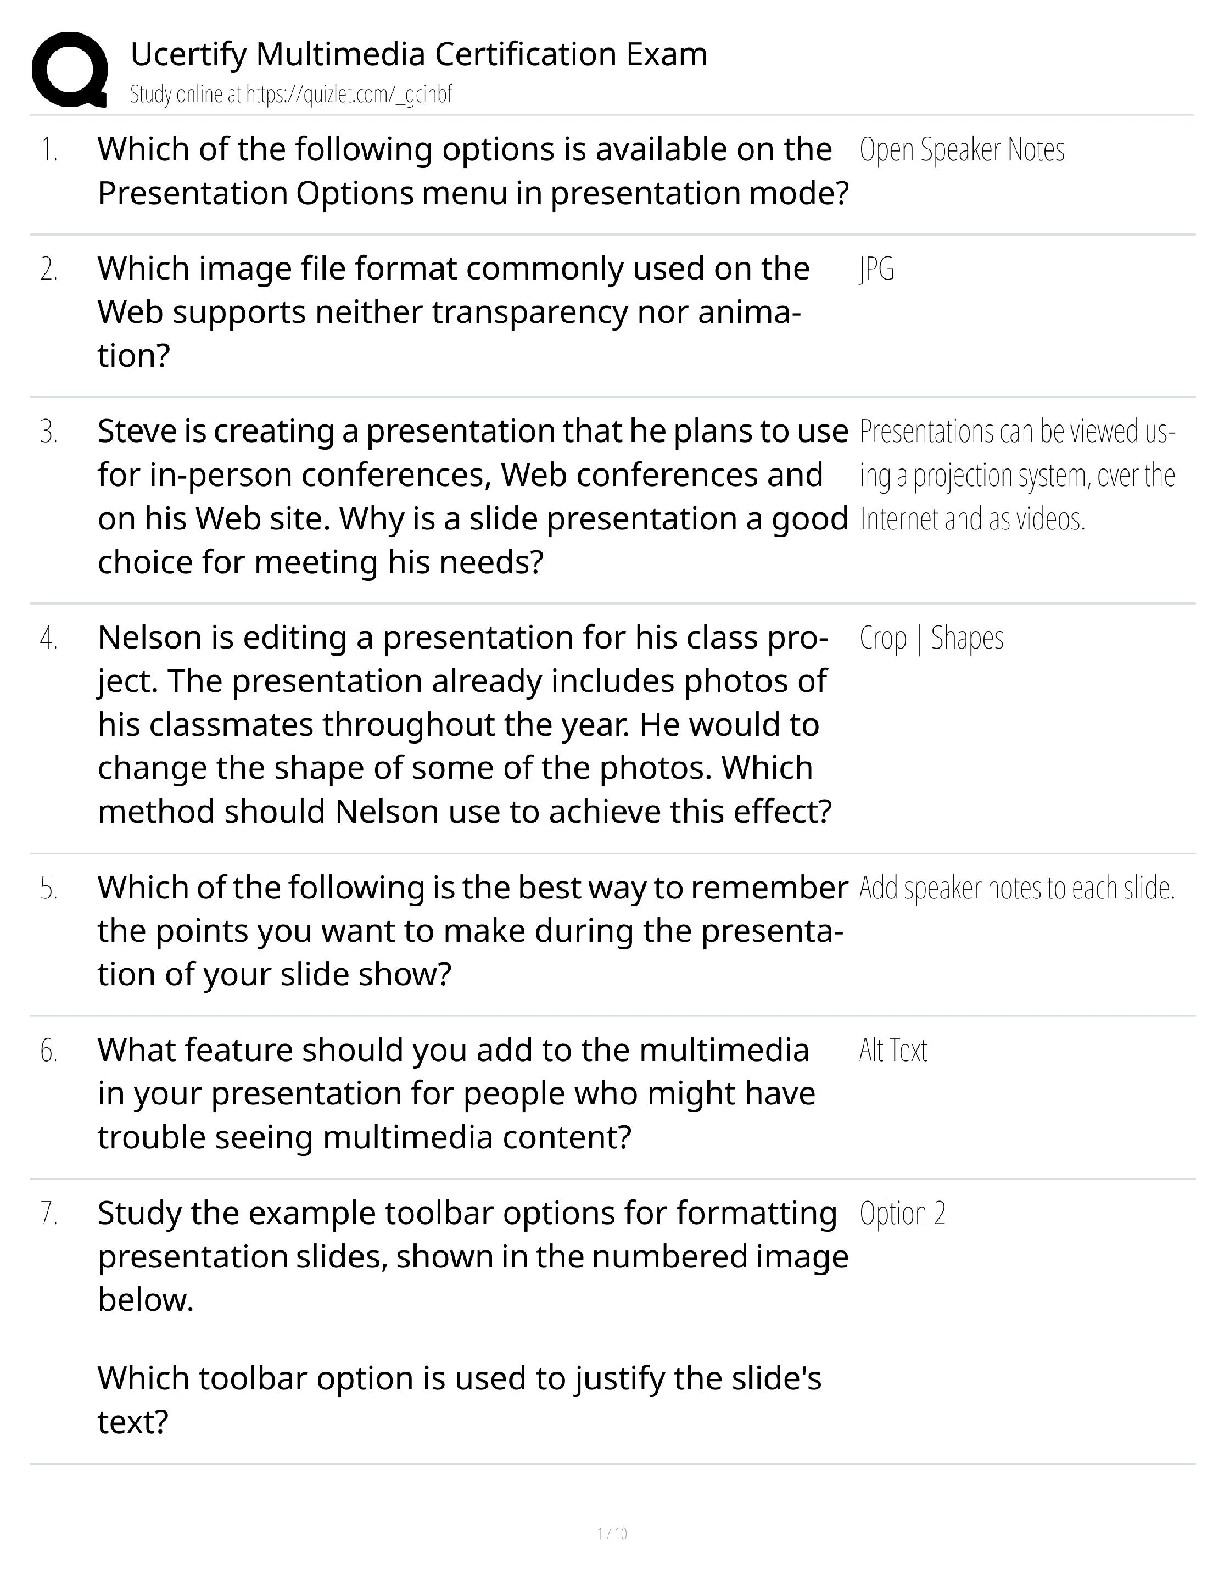Click the Quizlet logo icon
This screenshot has height=1584, width=1224.
[70, 68]
